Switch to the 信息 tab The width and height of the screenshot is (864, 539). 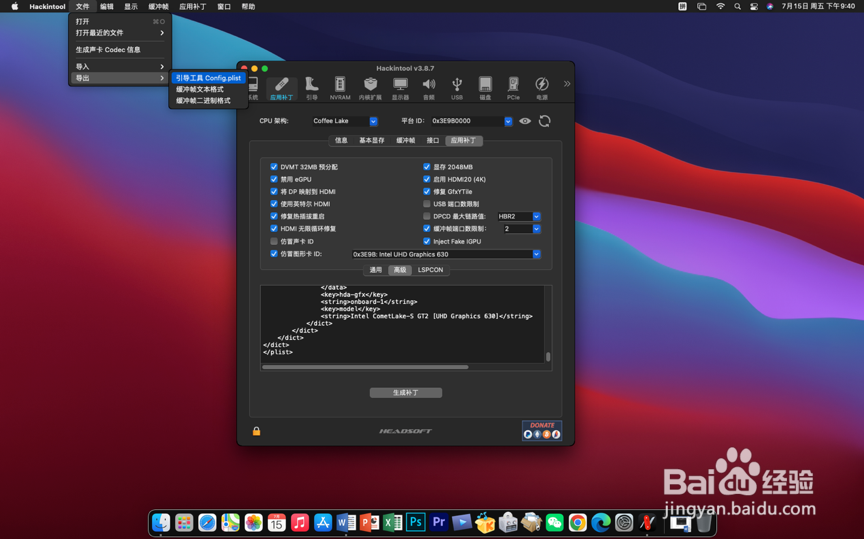tap(342, 141)
